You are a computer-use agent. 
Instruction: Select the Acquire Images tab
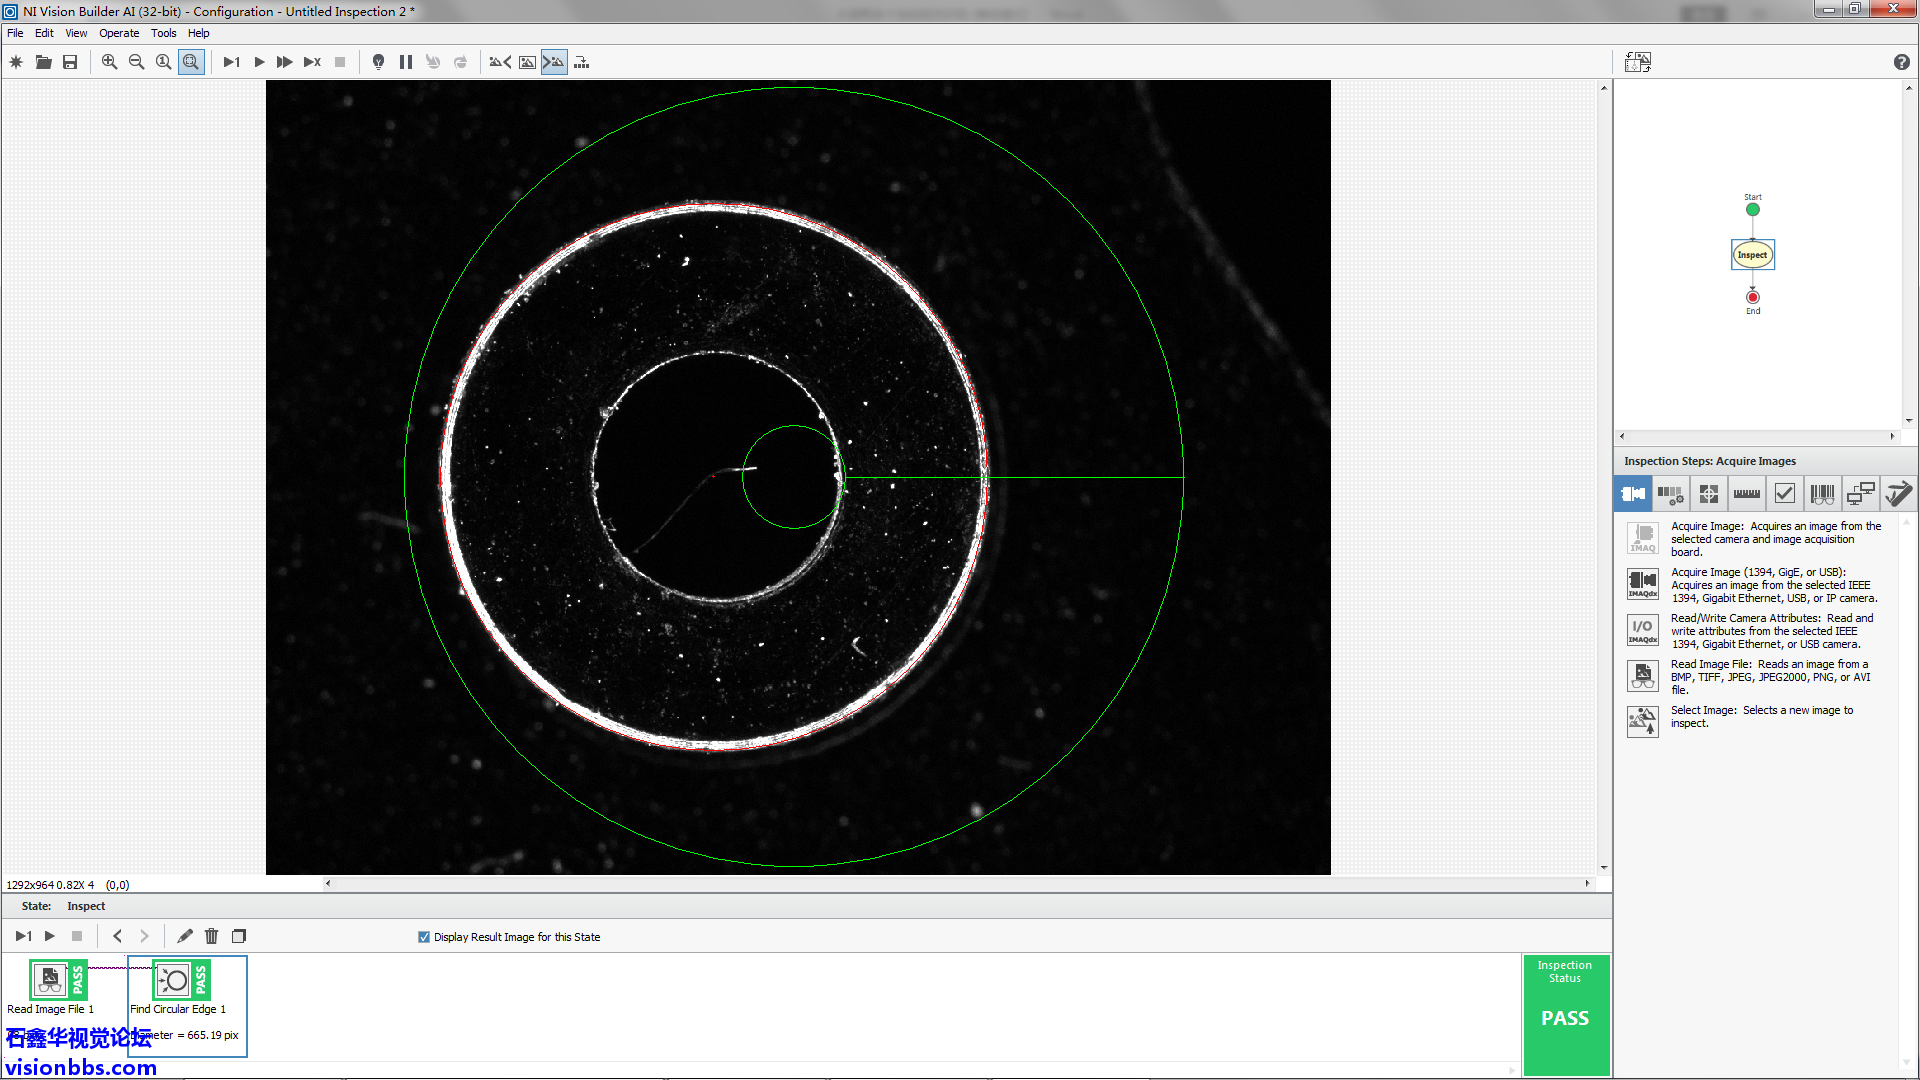coord(1633,493)
